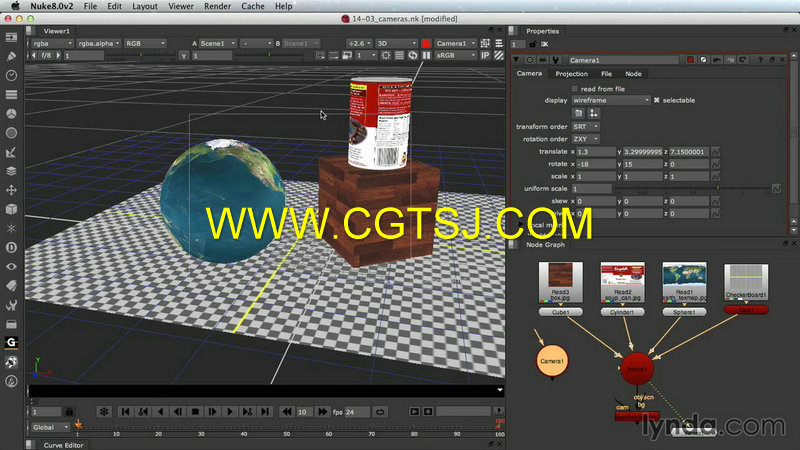The image size is (800, 450).
Task: Toggle the read from file checkbox
Action: (x=575, y=89)
